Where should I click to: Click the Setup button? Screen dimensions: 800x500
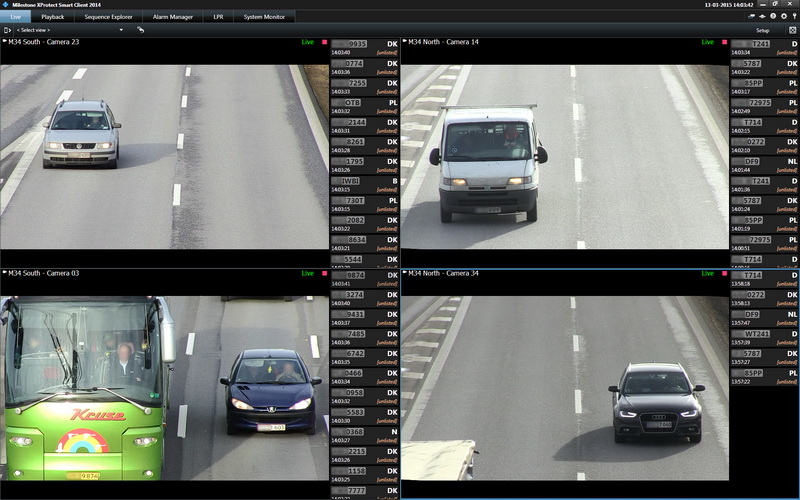(762, 30)
